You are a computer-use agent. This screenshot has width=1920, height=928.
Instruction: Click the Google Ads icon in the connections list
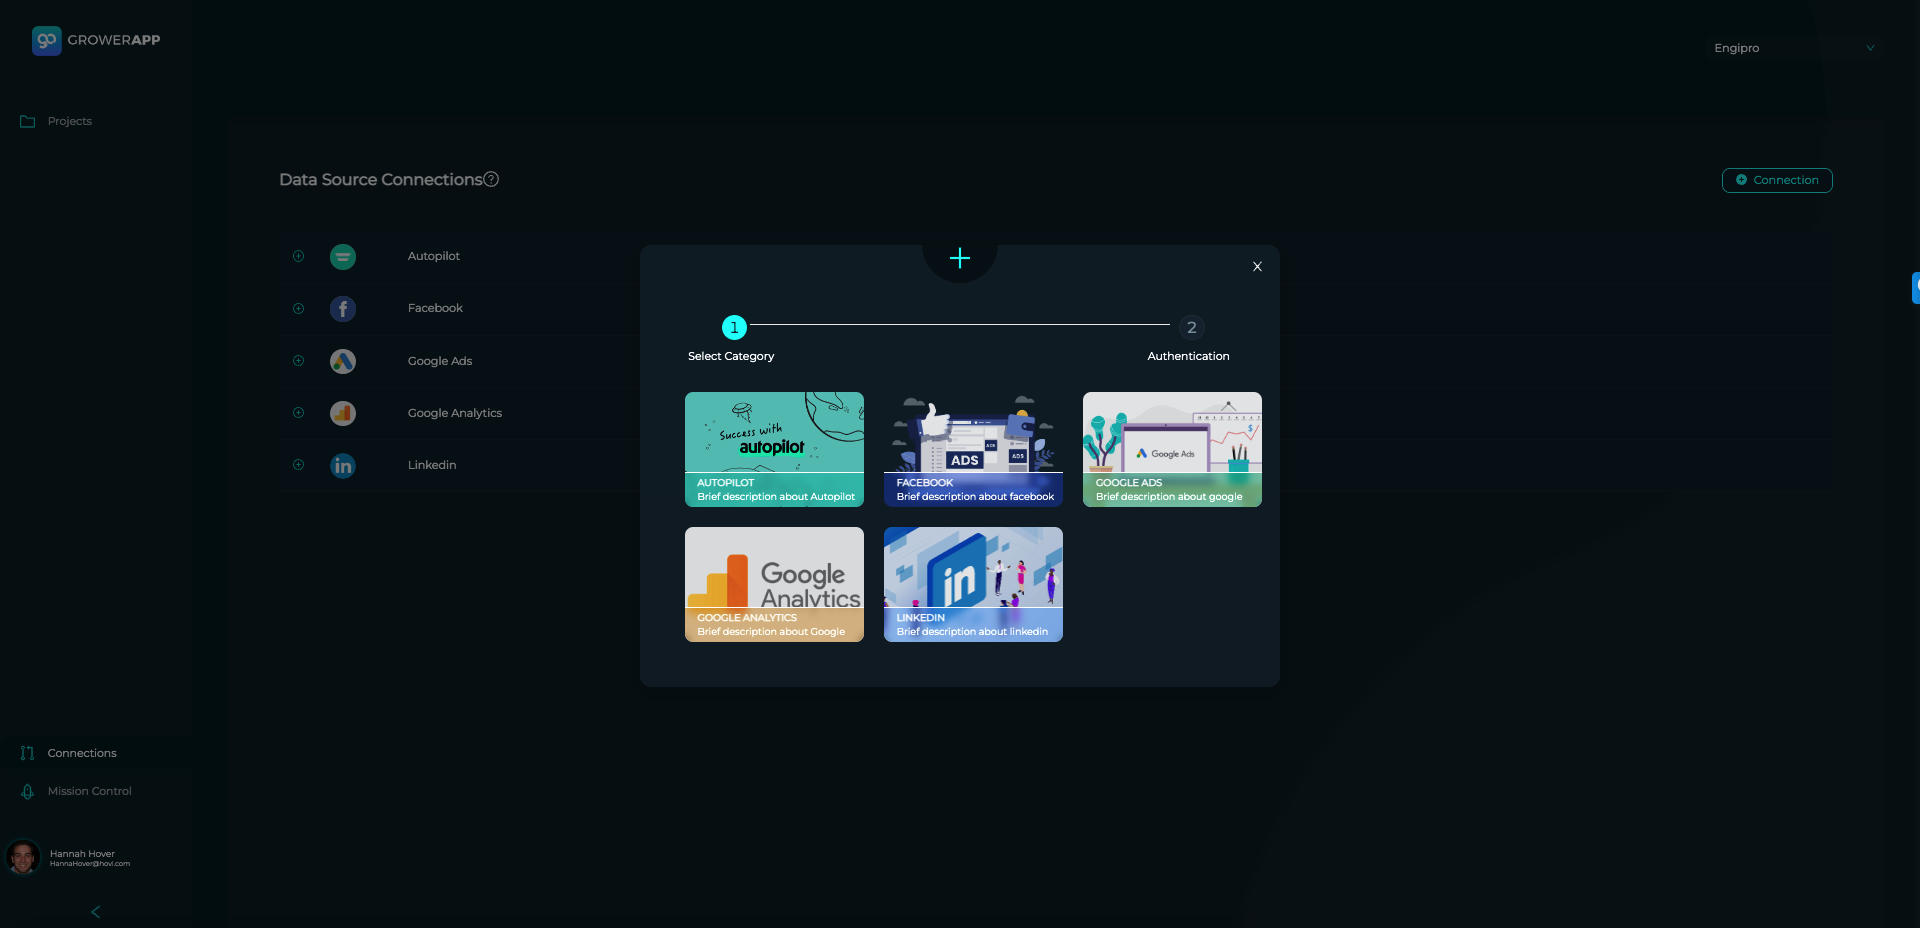tap(343, 361)
